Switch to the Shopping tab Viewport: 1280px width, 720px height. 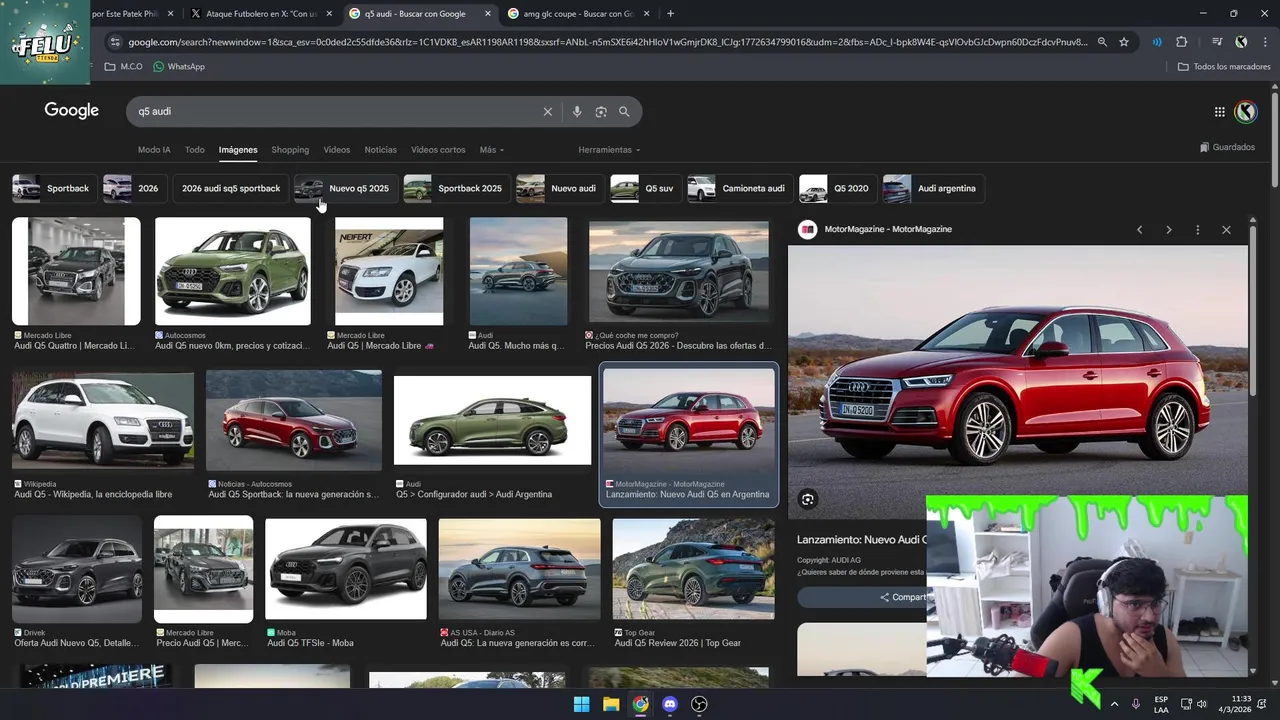(290, 150)
